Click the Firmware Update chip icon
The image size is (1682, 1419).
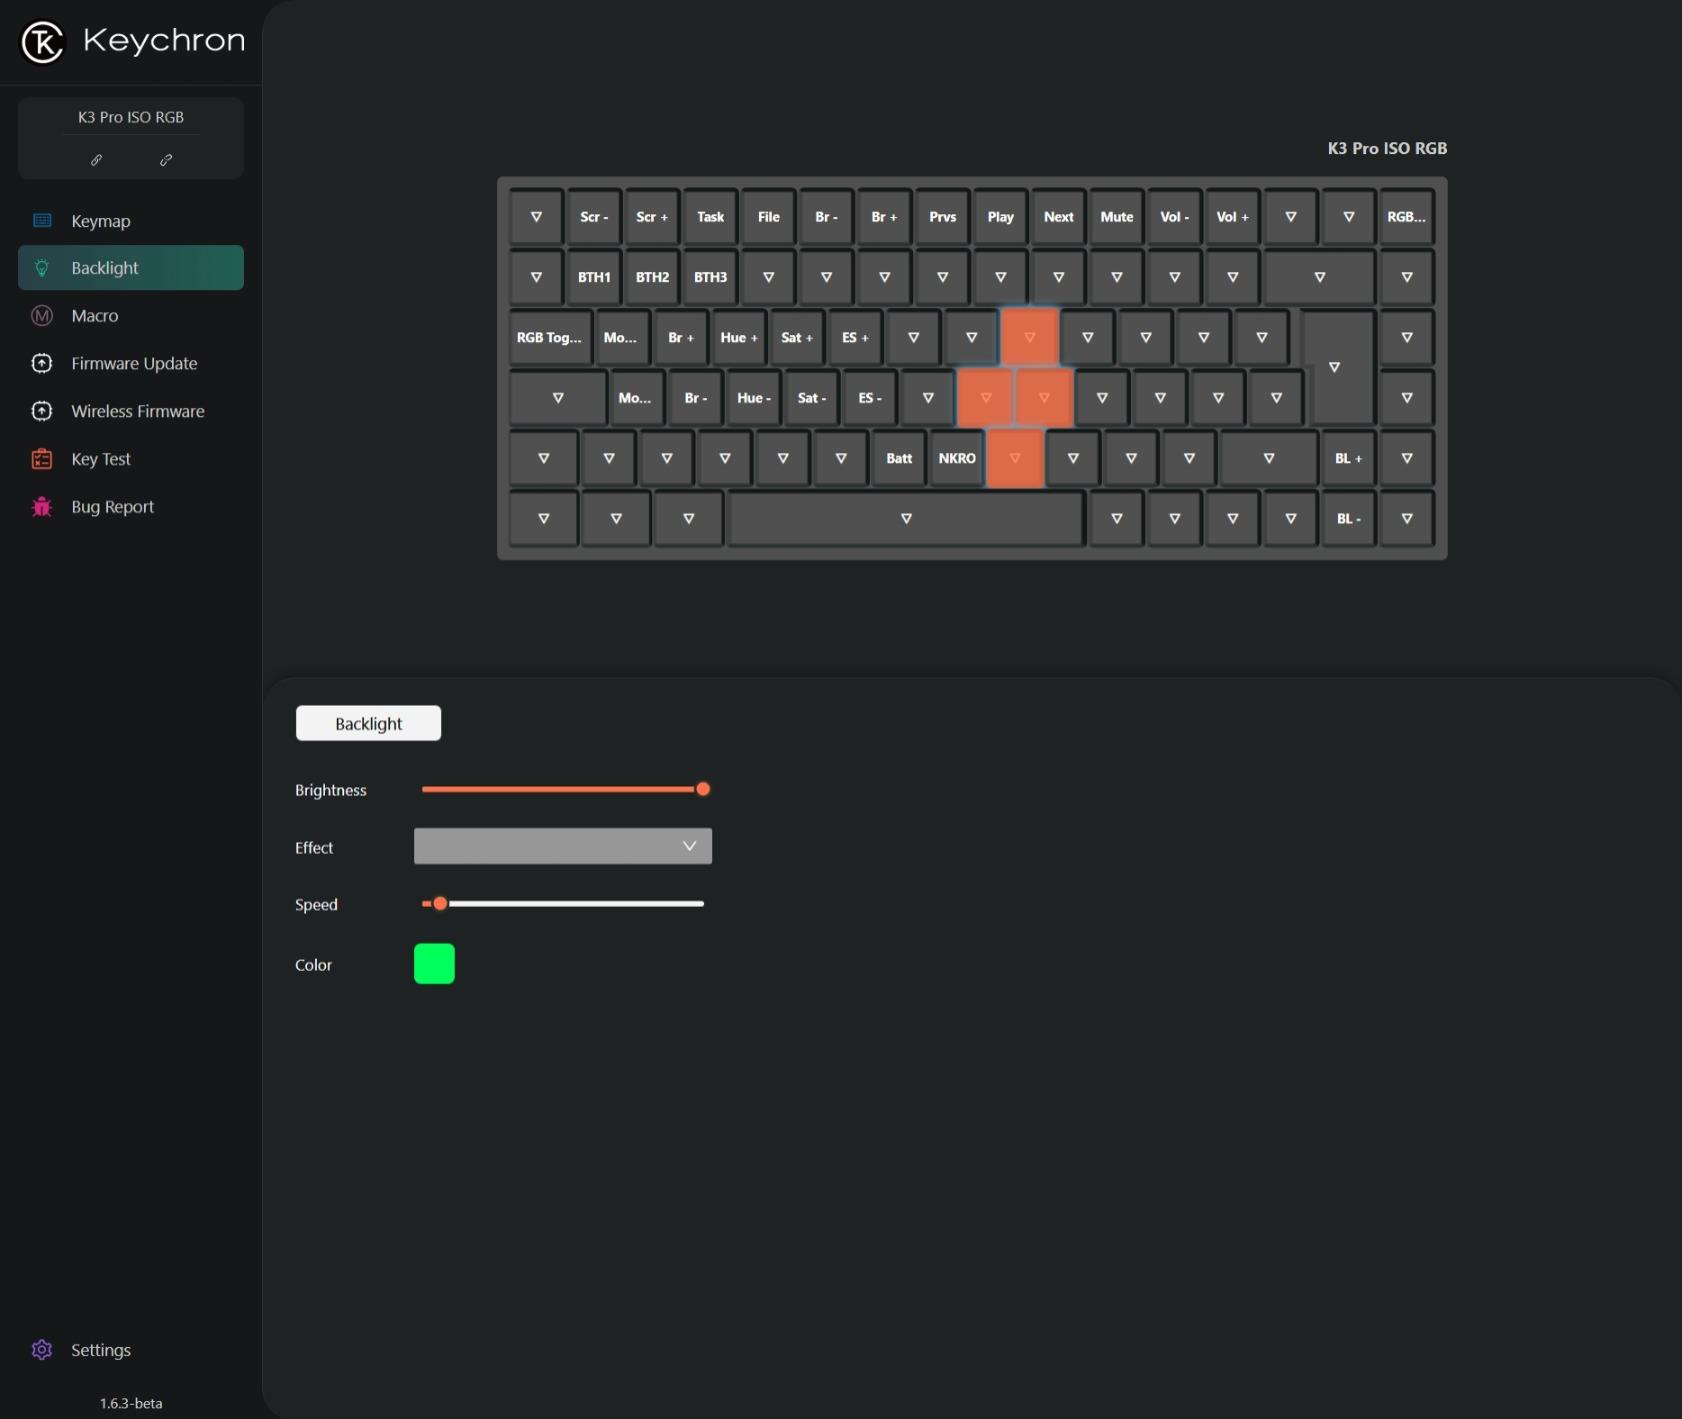point(42,364)
